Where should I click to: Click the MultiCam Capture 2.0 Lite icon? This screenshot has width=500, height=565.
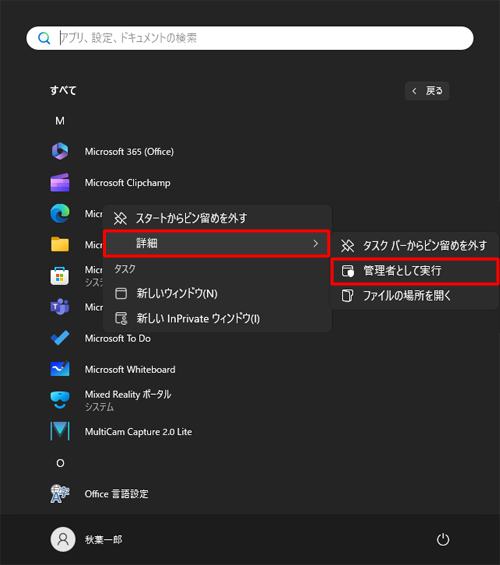tap(60, 431)
